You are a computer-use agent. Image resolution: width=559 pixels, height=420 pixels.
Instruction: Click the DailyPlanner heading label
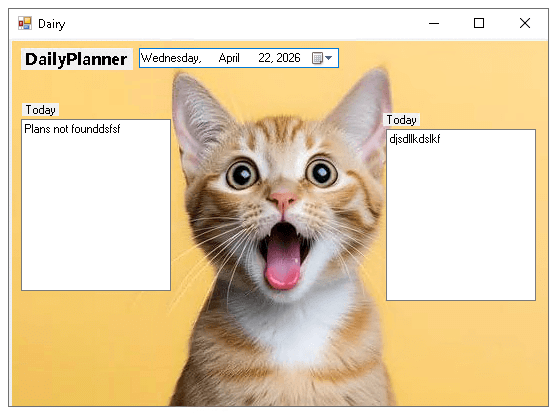coord(77,59)
